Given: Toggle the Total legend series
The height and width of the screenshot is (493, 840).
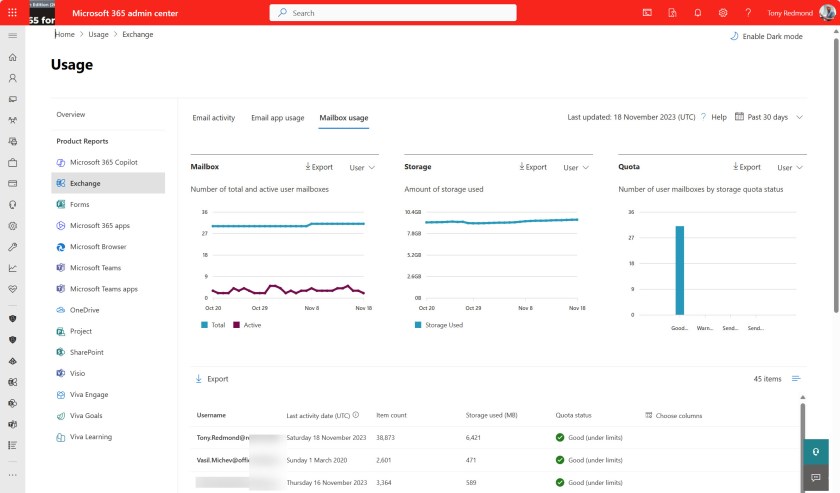Looking at the screenshot, I should pos(213,325).
